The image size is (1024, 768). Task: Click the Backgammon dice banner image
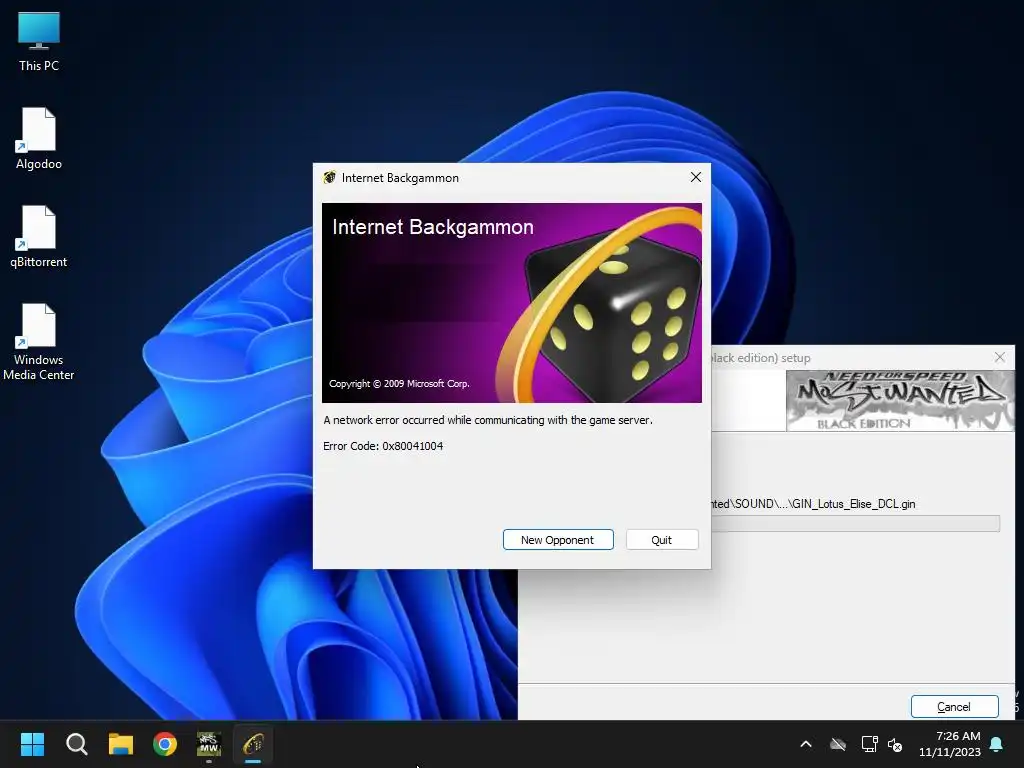click(x=512, y=302)
